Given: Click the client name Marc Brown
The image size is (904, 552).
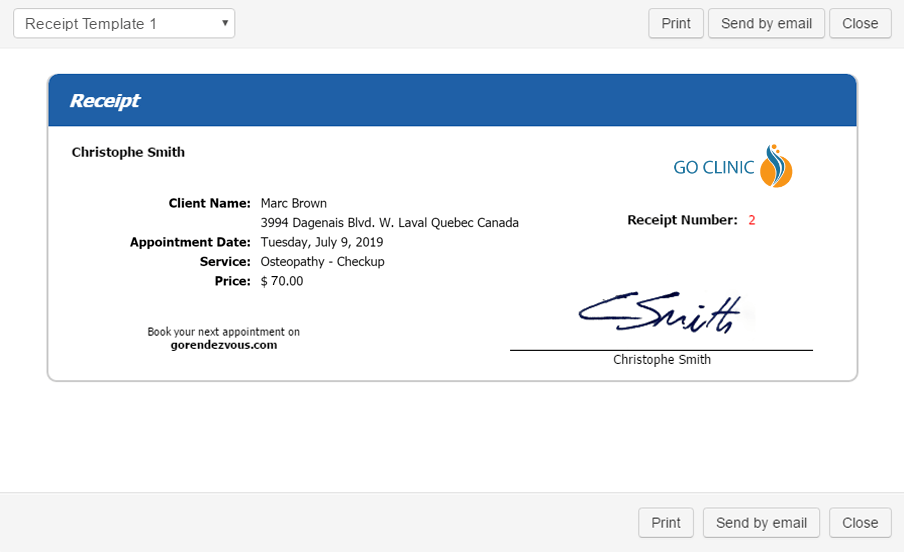Looking at the screenshot, I should [x=293, y=203].
